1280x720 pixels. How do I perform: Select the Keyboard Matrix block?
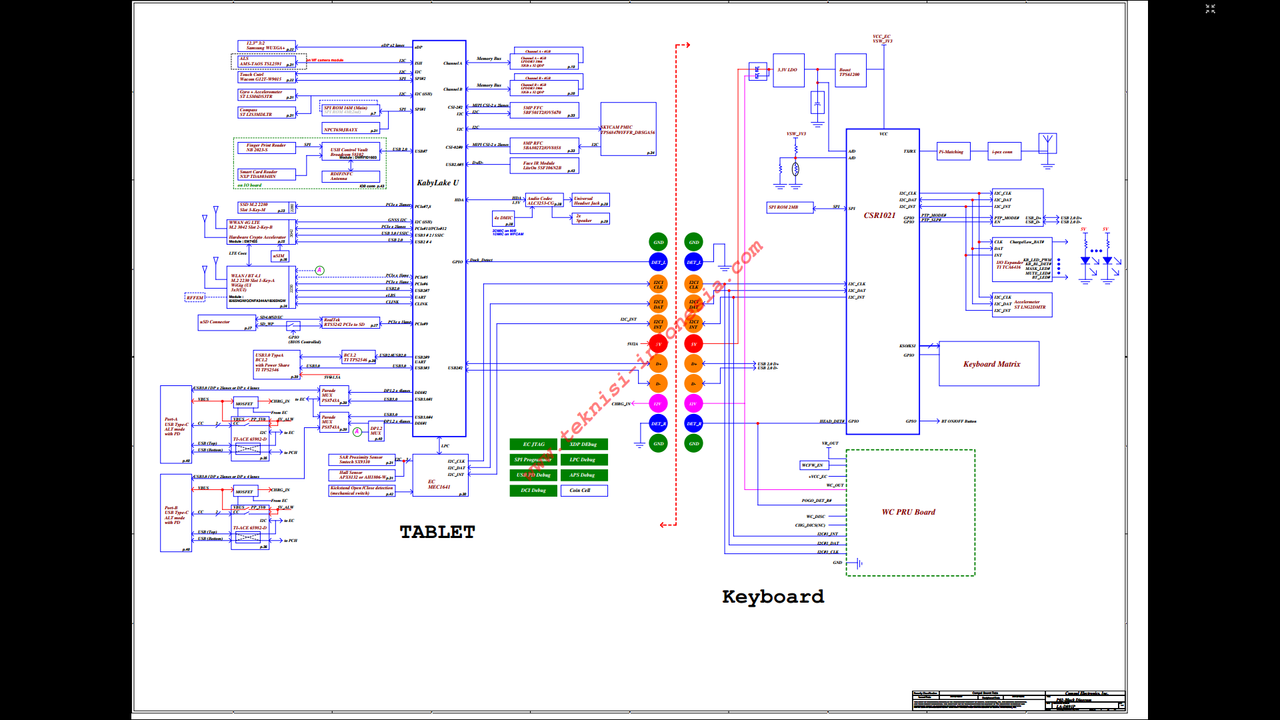tap(989, 364)
